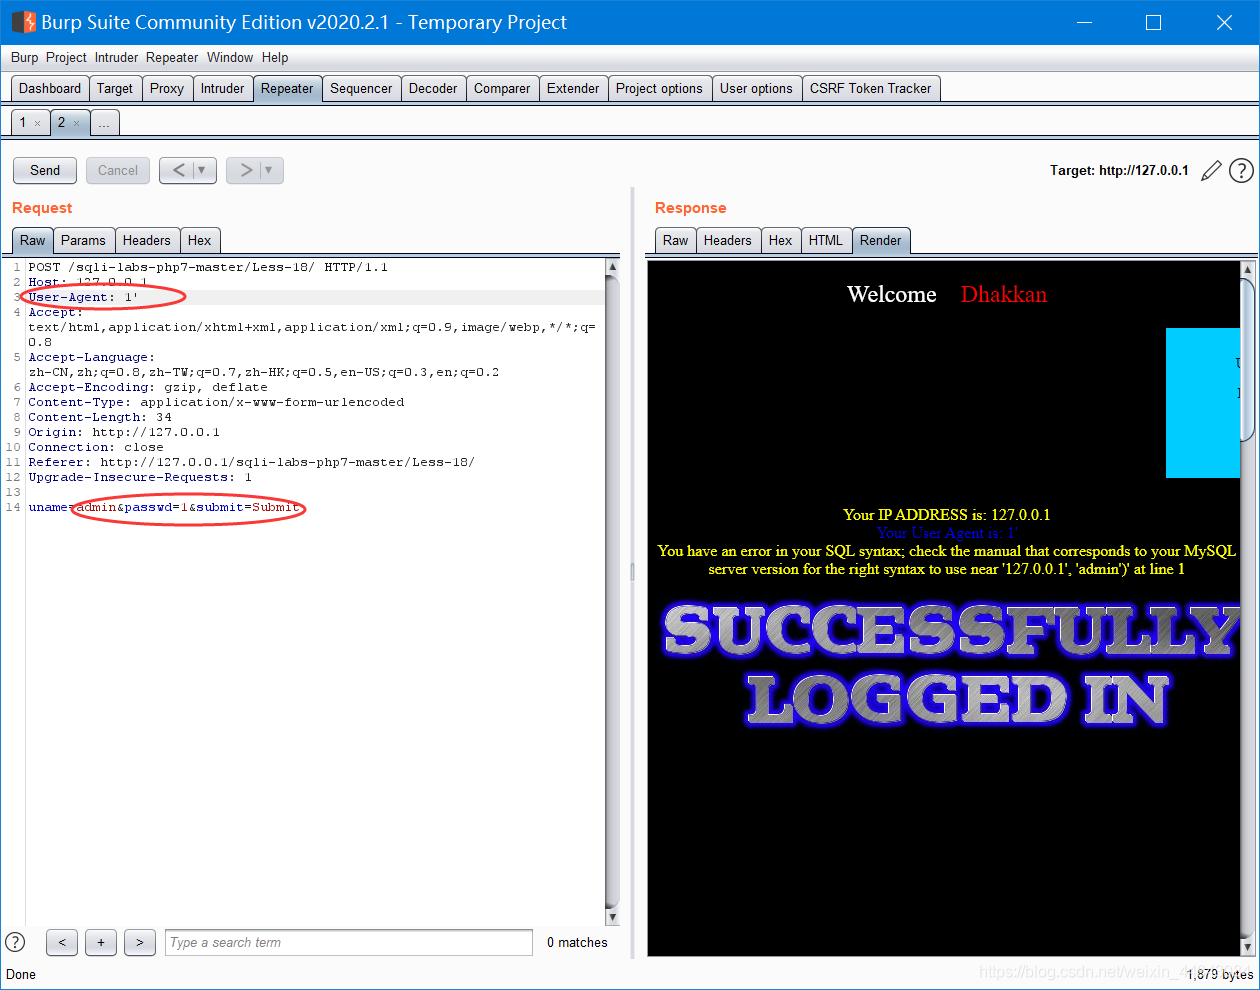Click previous search match button

coord(62,942)
